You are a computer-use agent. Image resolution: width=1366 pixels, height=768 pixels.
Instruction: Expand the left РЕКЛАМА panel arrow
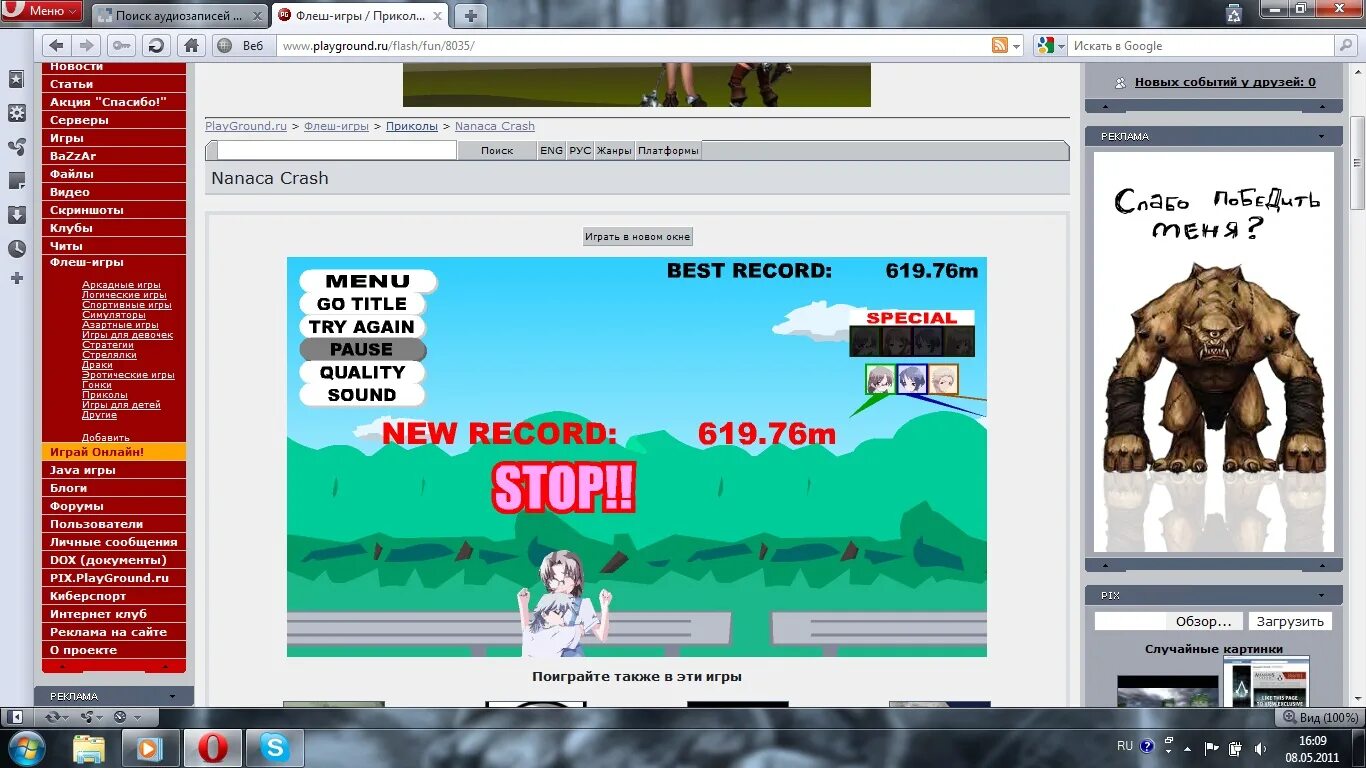(172, 696)
